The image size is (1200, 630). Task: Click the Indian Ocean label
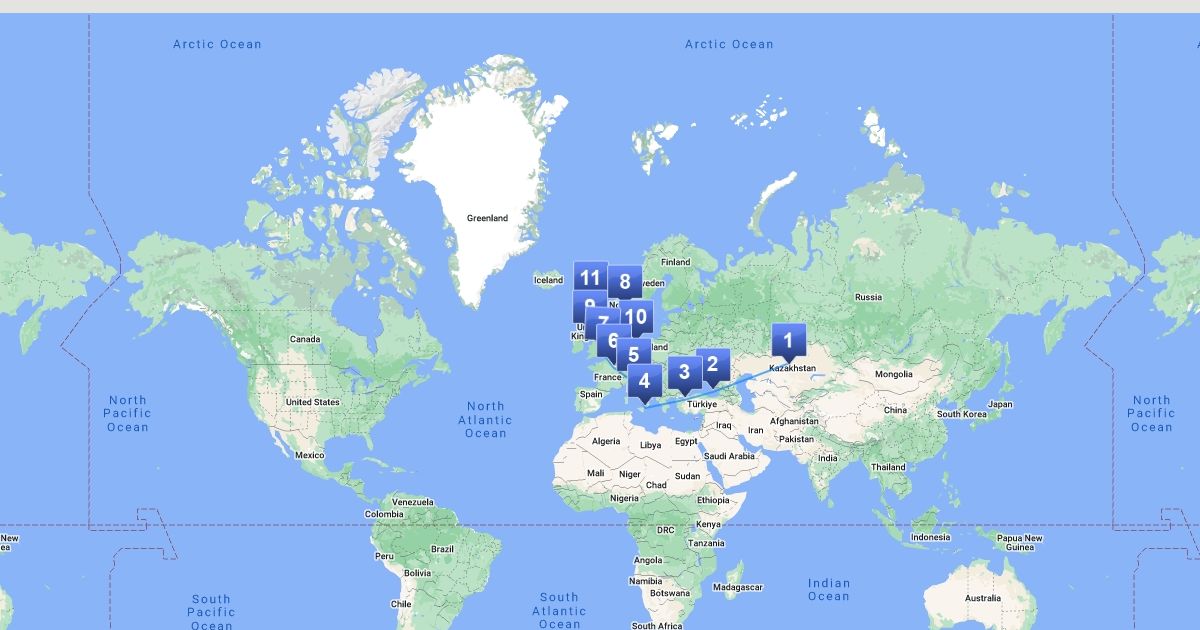pos(829,590)
